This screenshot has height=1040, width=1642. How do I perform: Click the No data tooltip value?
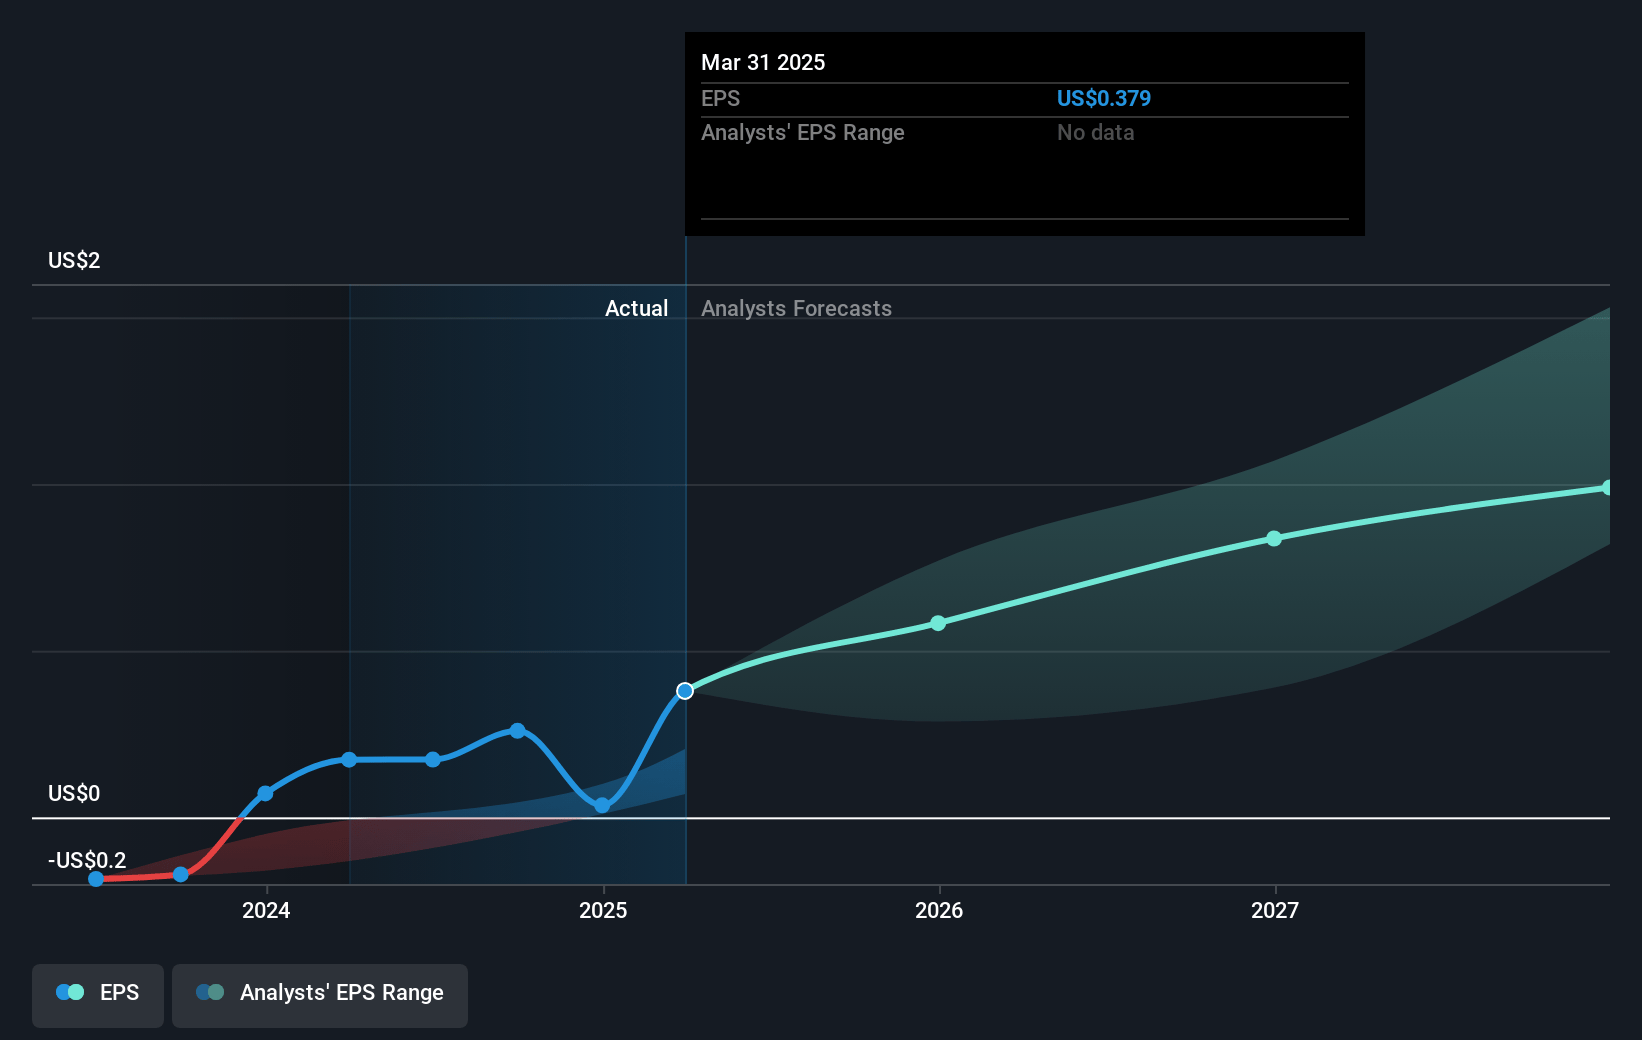click(x=1096, y=133)
